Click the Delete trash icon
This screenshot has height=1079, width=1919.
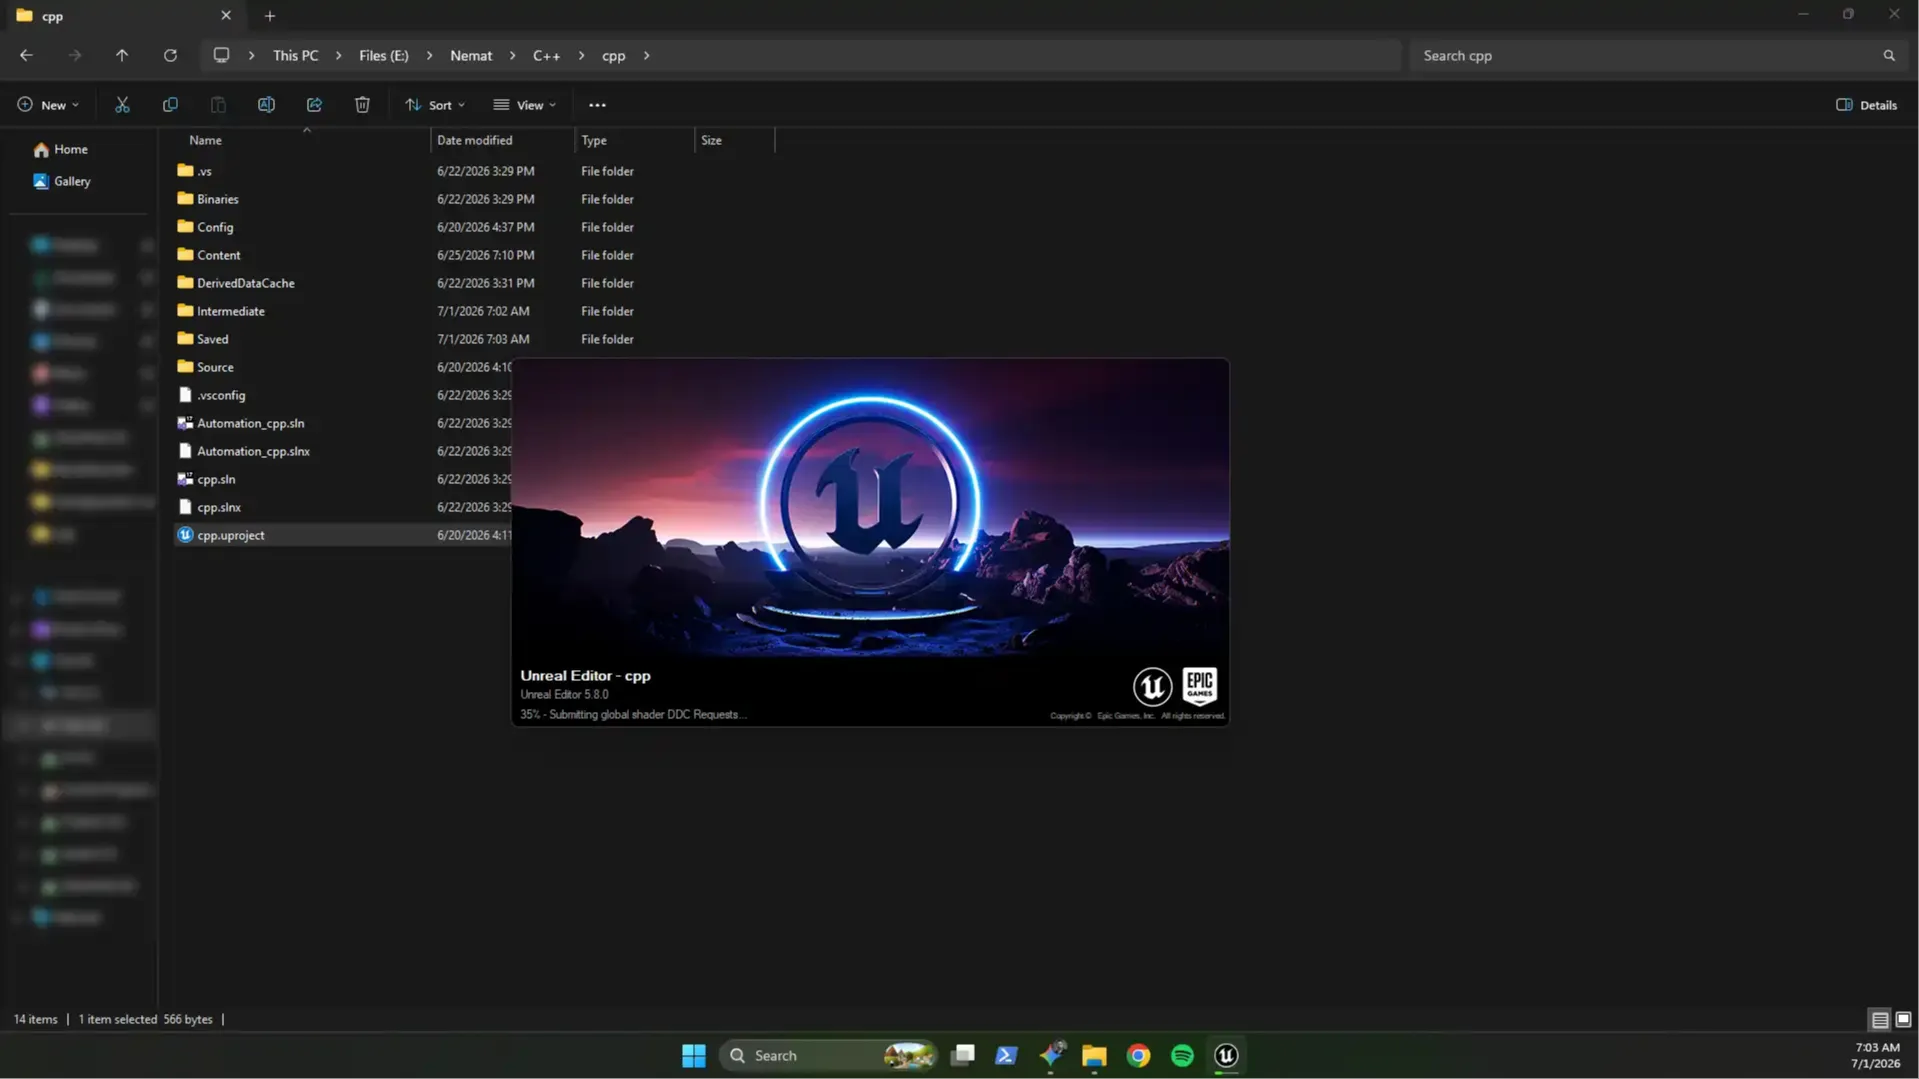click(x=362, y=105)
